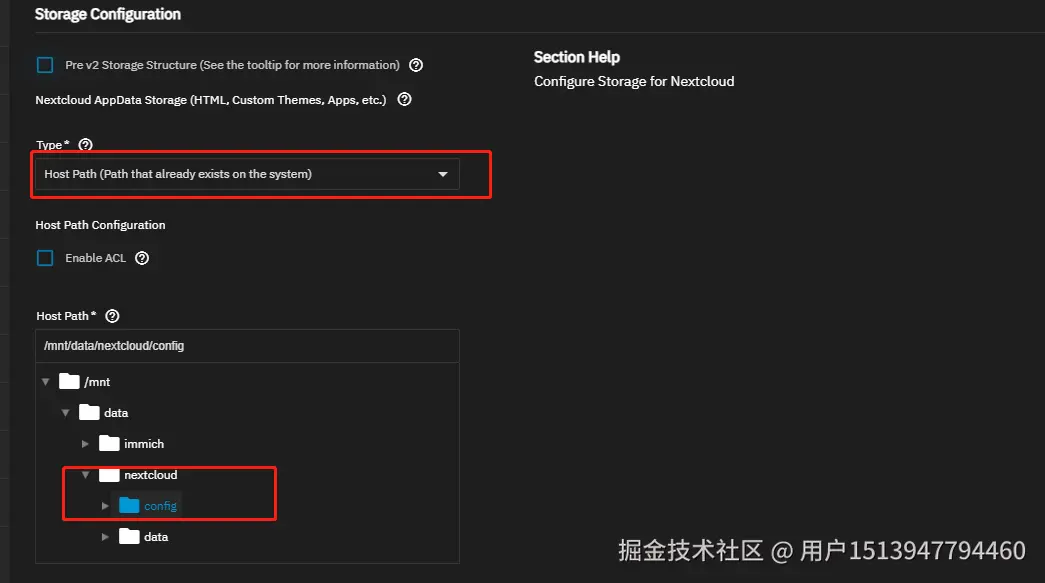Enable the Pre v2 Storage Structure checkbox
The width and height of the screenshot is (1045, 583).
tap(45, 65)
